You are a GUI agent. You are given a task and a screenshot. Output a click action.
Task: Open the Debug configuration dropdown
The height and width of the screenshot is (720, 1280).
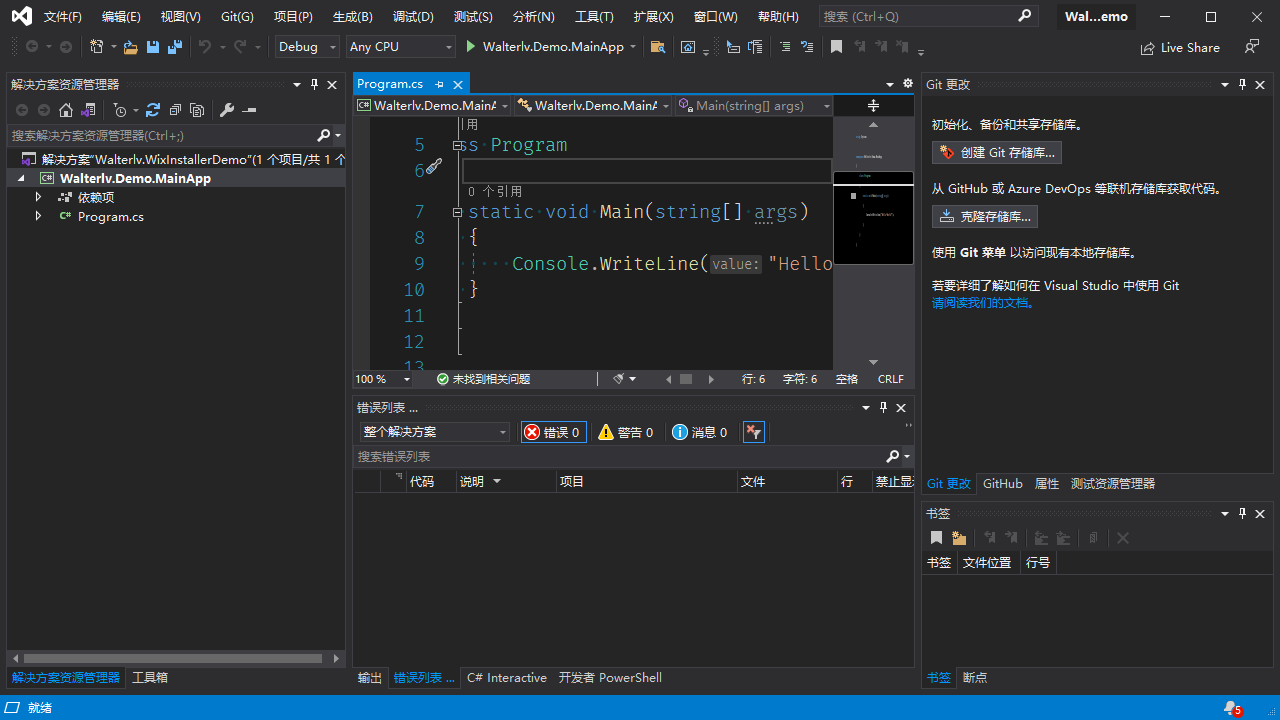(308, 47)
